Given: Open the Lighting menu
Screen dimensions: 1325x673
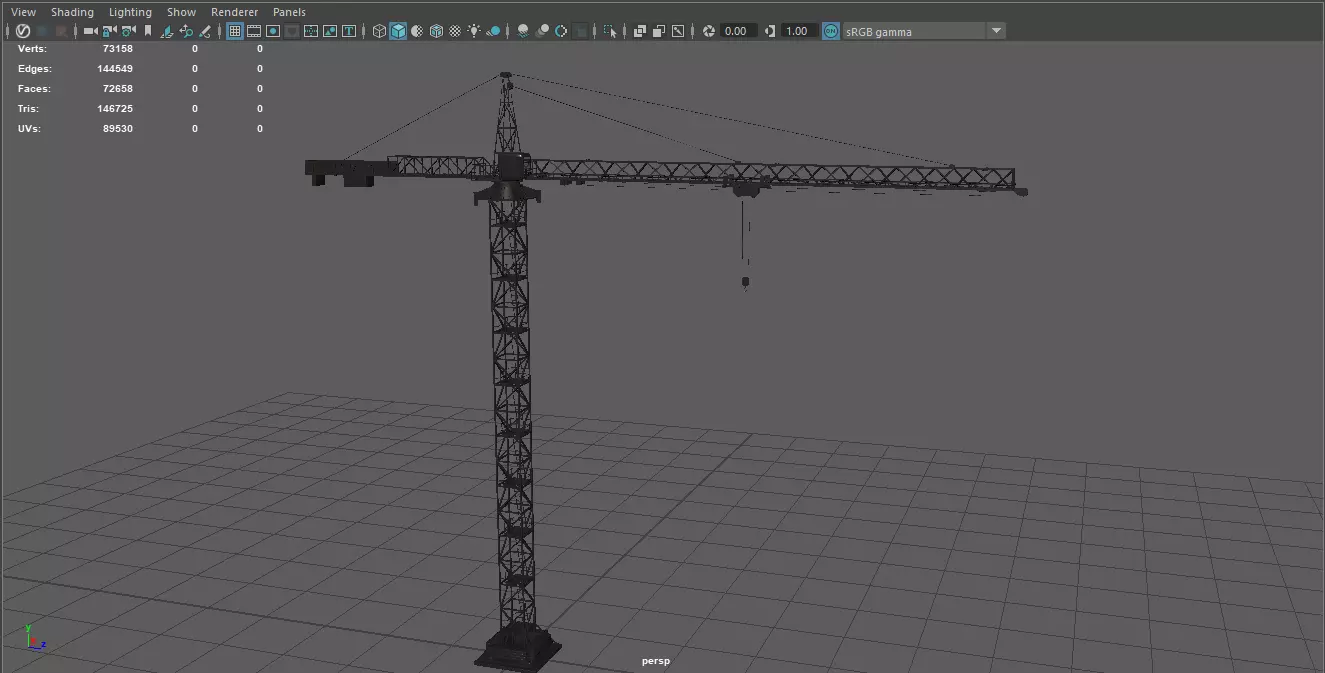Looking at the screenshot, I should point(130,12).
